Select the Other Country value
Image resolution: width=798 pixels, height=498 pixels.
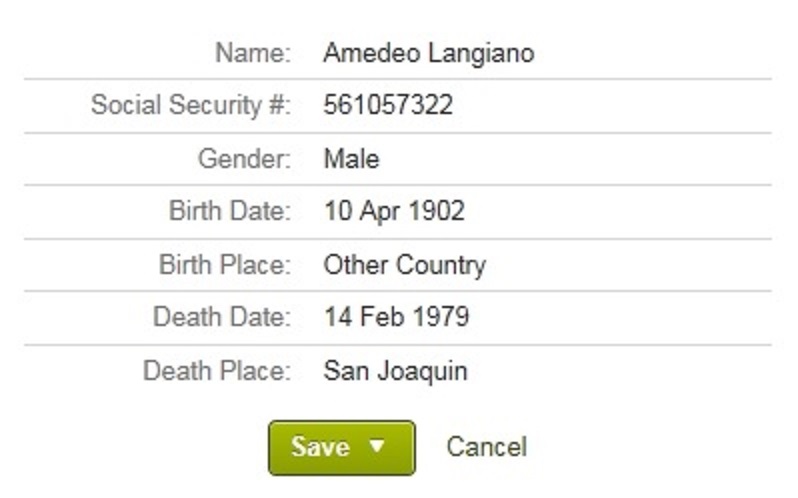[x=404, y=266]
